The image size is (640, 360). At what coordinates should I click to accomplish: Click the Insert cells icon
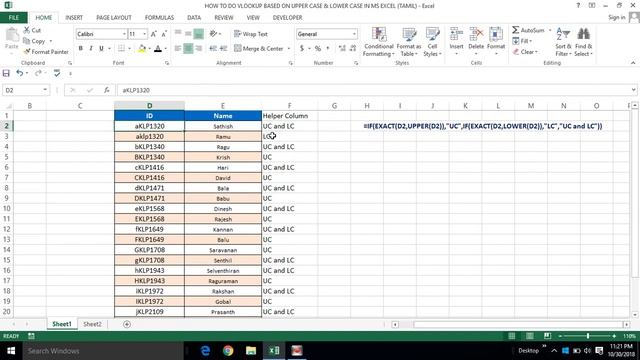(x=456, y=34)
